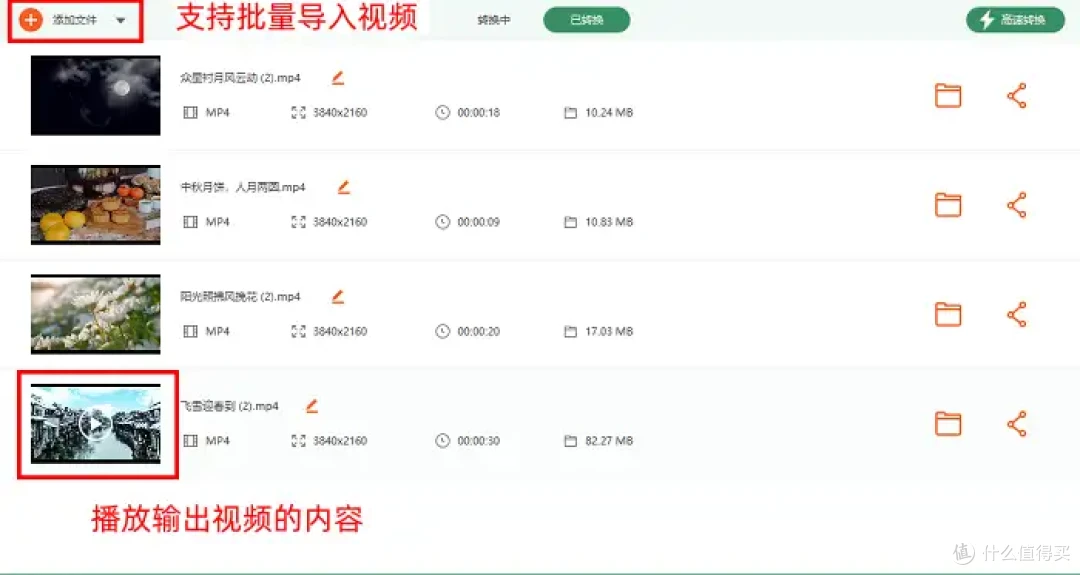
Task: Click the 00:00:30 duration text
Action: 478,441
